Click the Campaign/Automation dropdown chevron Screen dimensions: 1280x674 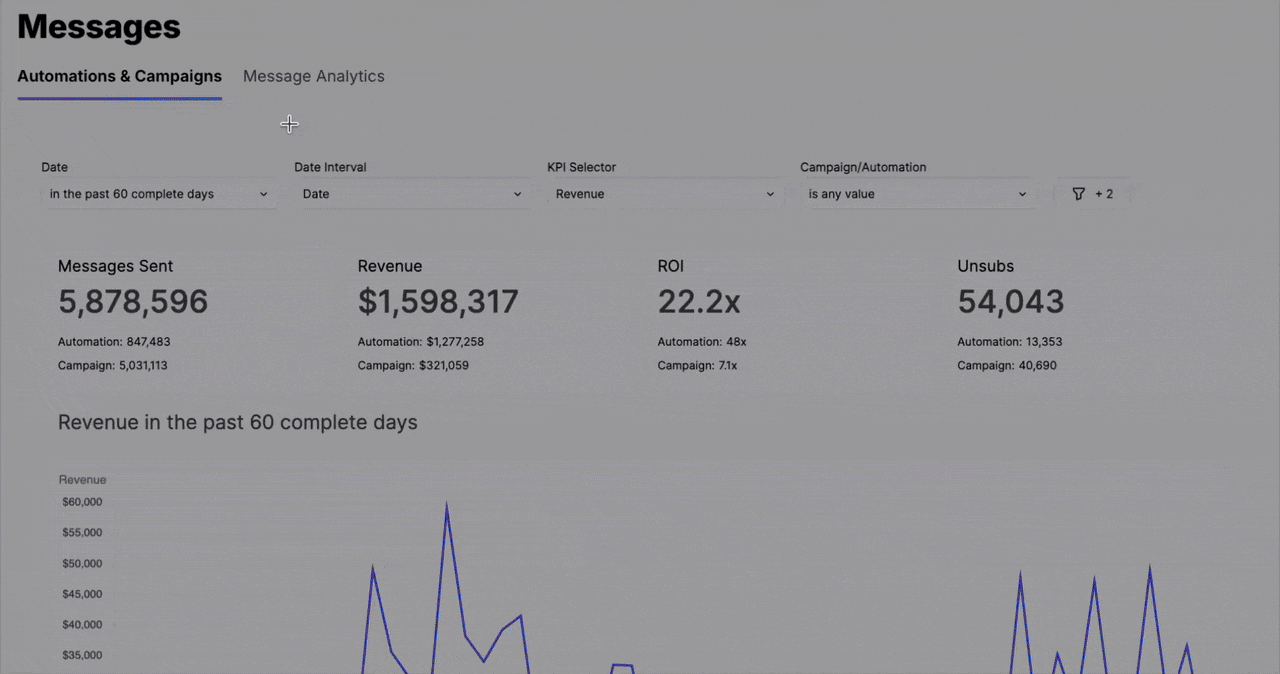pos(1022,194)
